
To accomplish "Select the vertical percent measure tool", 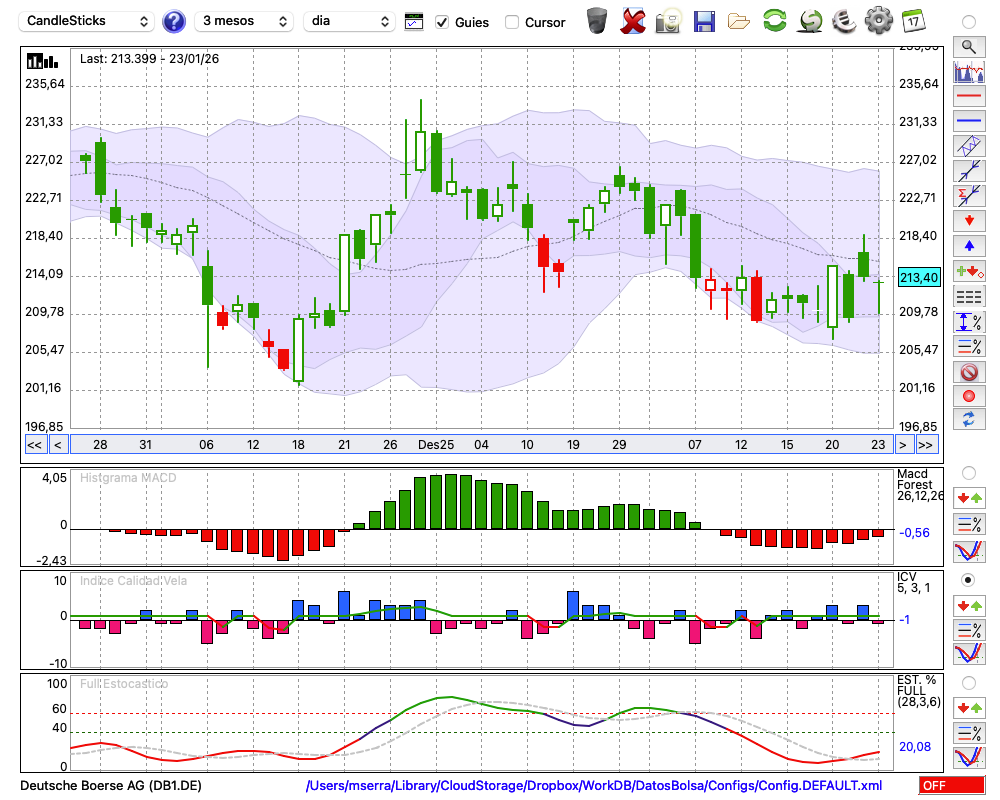I will click(969, 322).
